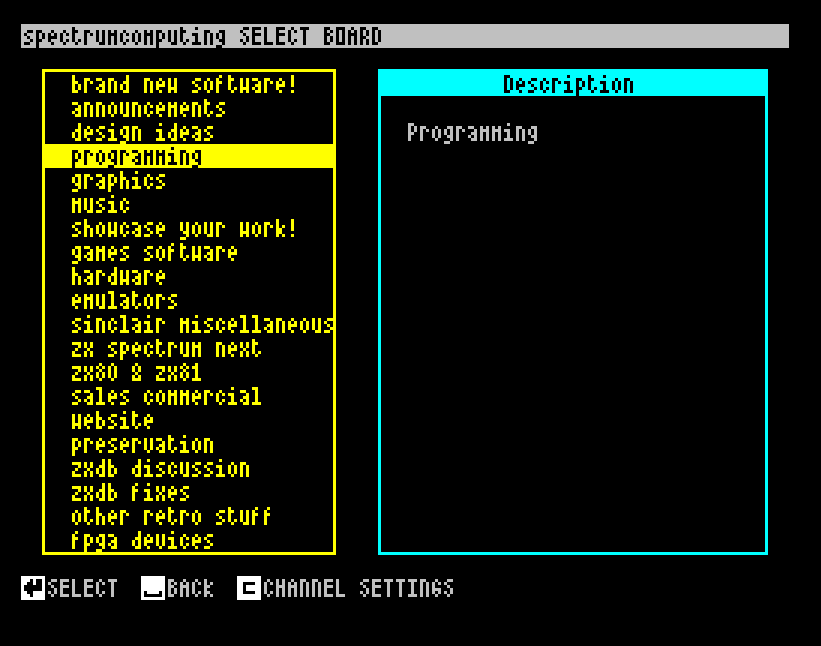Pick the 'music' board

(x=100, y=205)
